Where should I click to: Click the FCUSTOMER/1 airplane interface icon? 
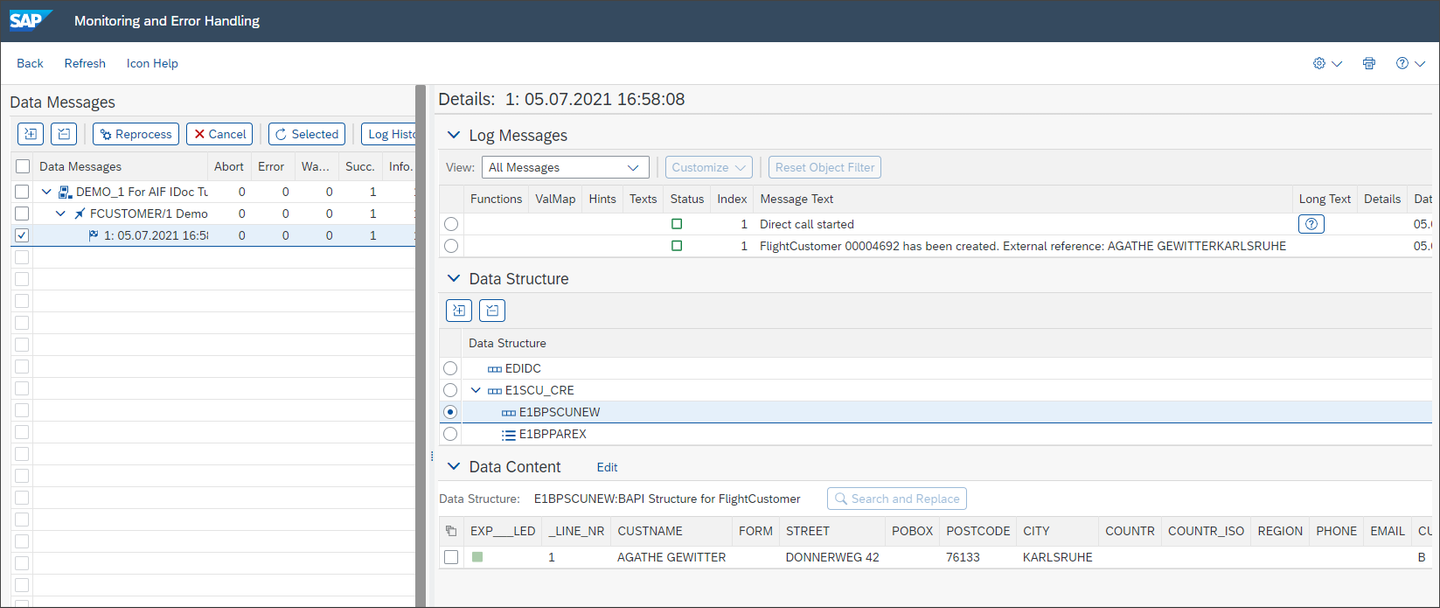(79, 214)
